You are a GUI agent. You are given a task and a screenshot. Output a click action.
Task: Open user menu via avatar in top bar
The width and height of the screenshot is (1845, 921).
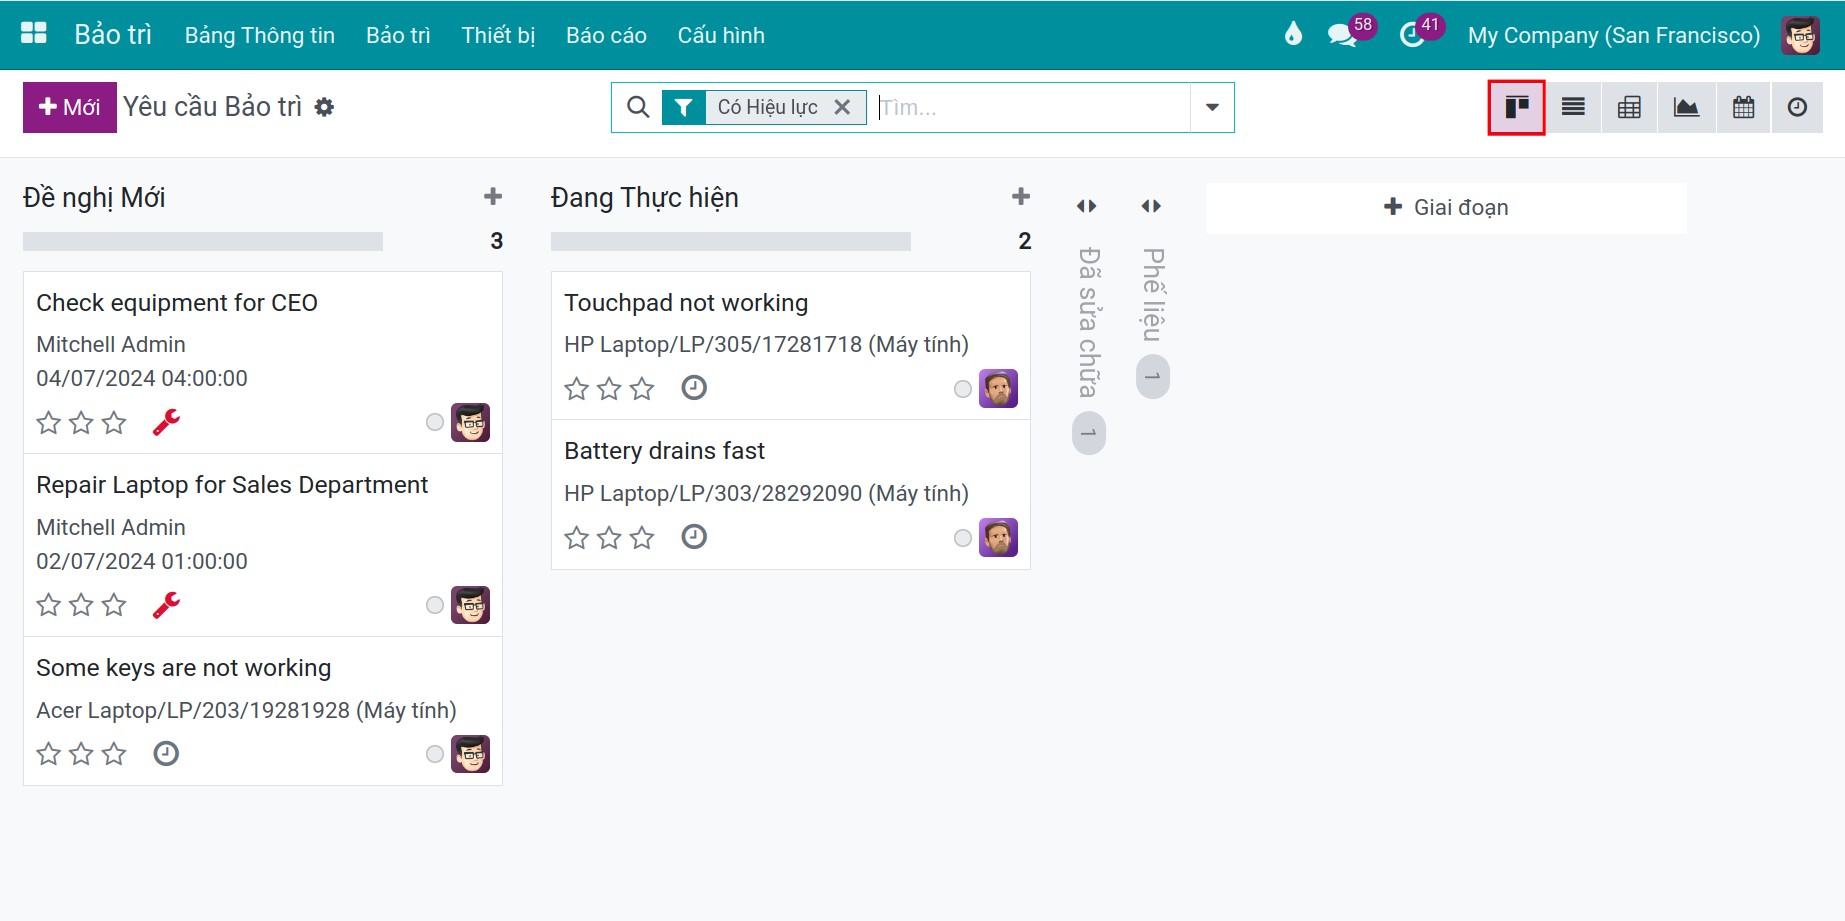point(1800,35)
